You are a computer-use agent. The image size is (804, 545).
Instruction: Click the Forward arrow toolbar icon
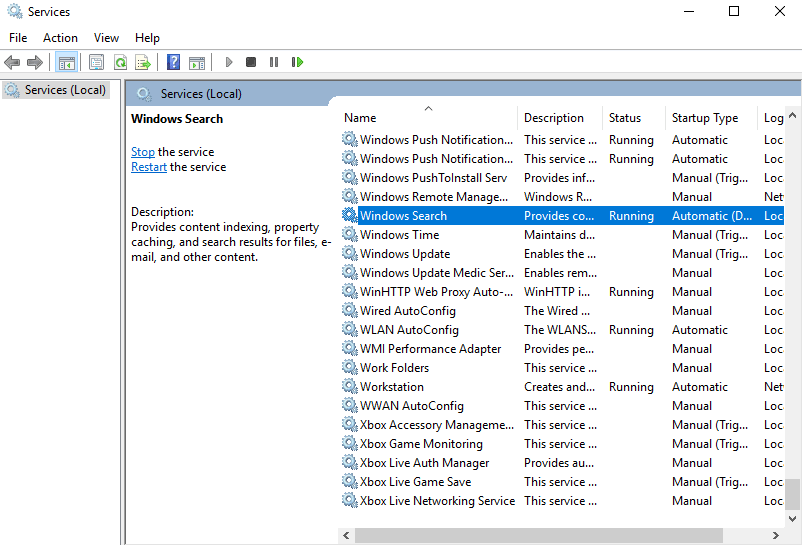click(x=35, y=63)
